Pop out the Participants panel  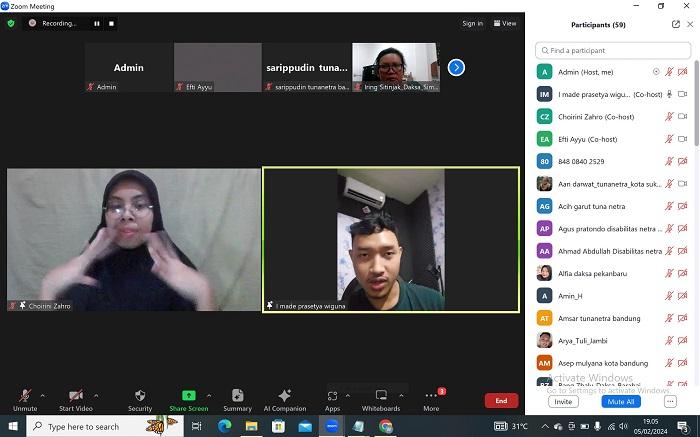pos(676,24)
